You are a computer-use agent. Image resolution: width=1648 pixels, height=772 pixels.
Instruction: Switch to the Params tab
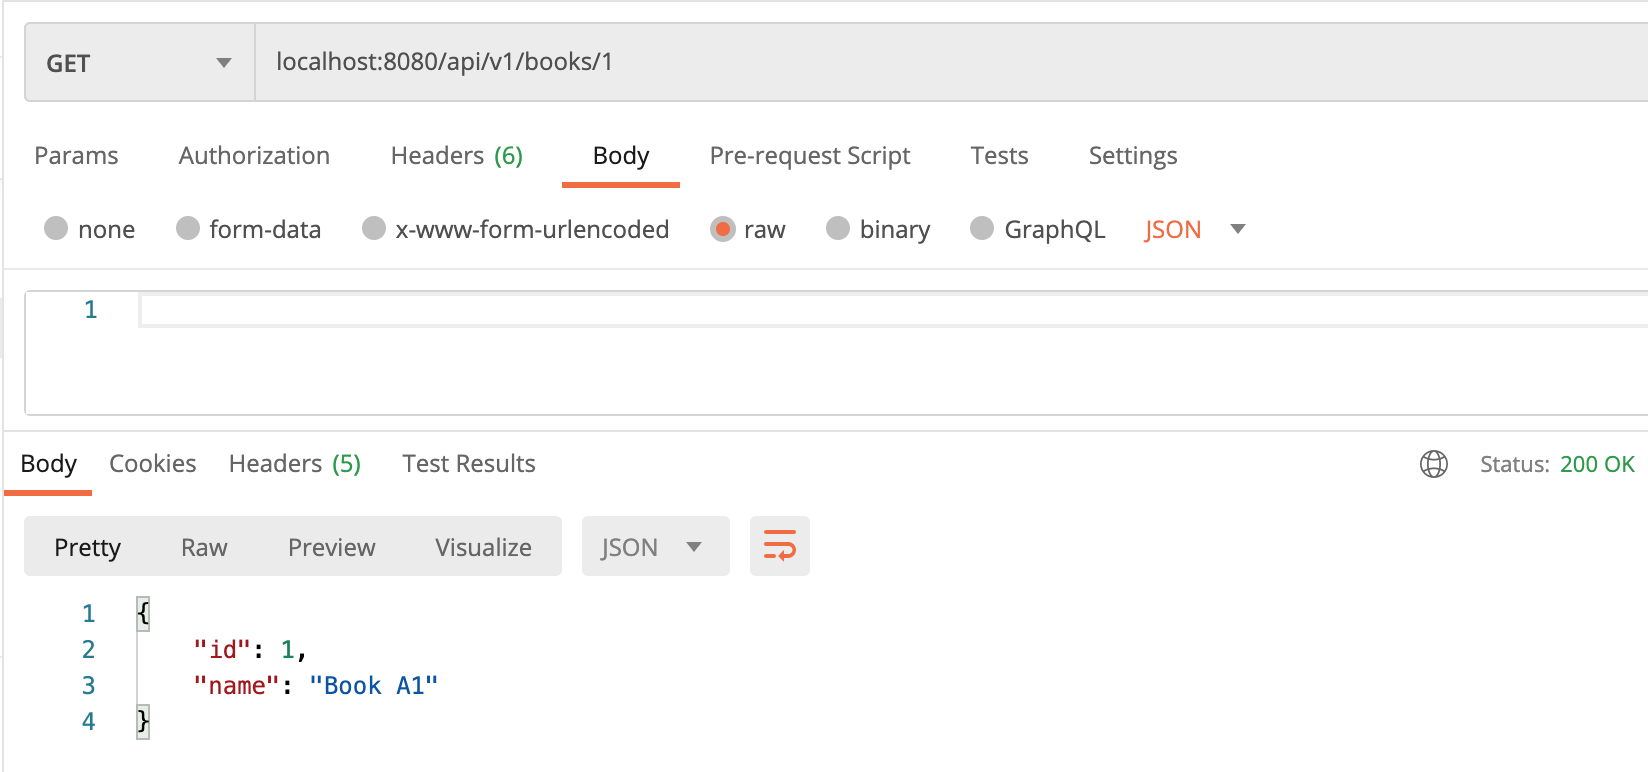76,156
